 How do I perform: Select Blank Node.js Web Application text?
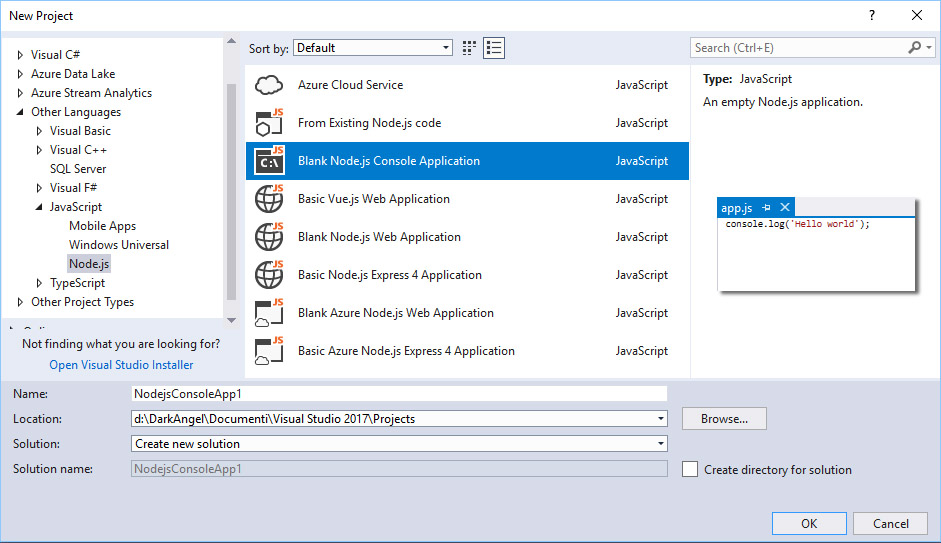(x=379, y=237)
